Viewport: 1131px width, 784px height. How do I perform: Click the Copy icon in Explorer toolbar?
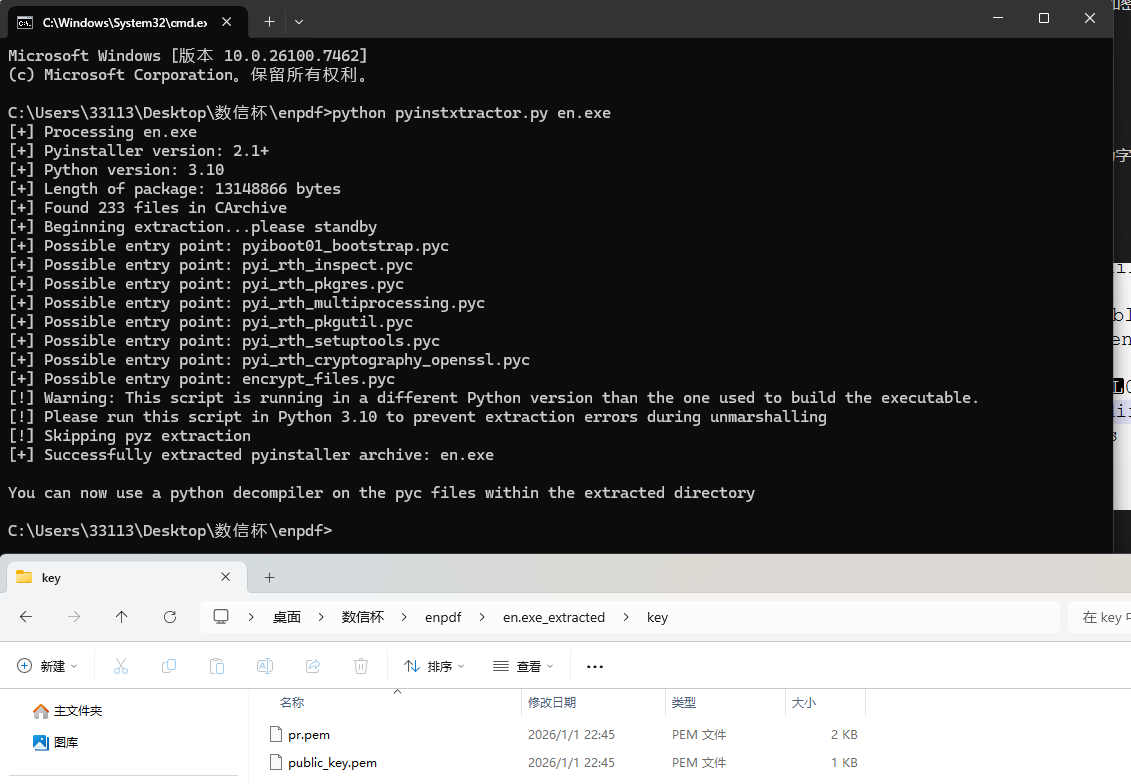(x=169, y=666)
